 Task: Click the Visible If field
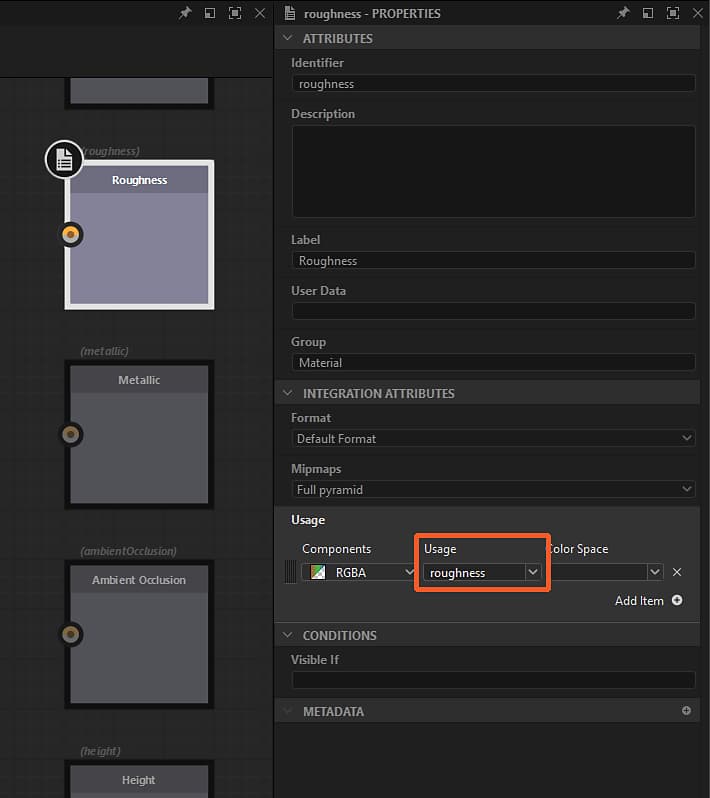click(x=493, y=680)
